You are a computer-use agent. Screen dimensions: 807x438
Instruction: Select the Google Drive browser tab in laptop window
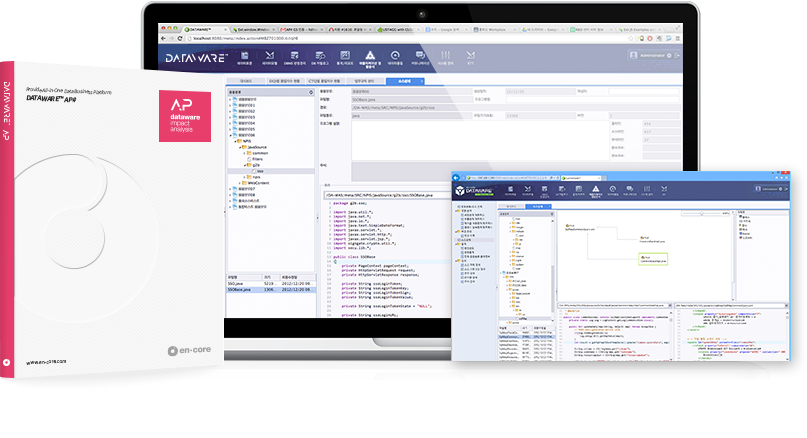click(541, 29)
